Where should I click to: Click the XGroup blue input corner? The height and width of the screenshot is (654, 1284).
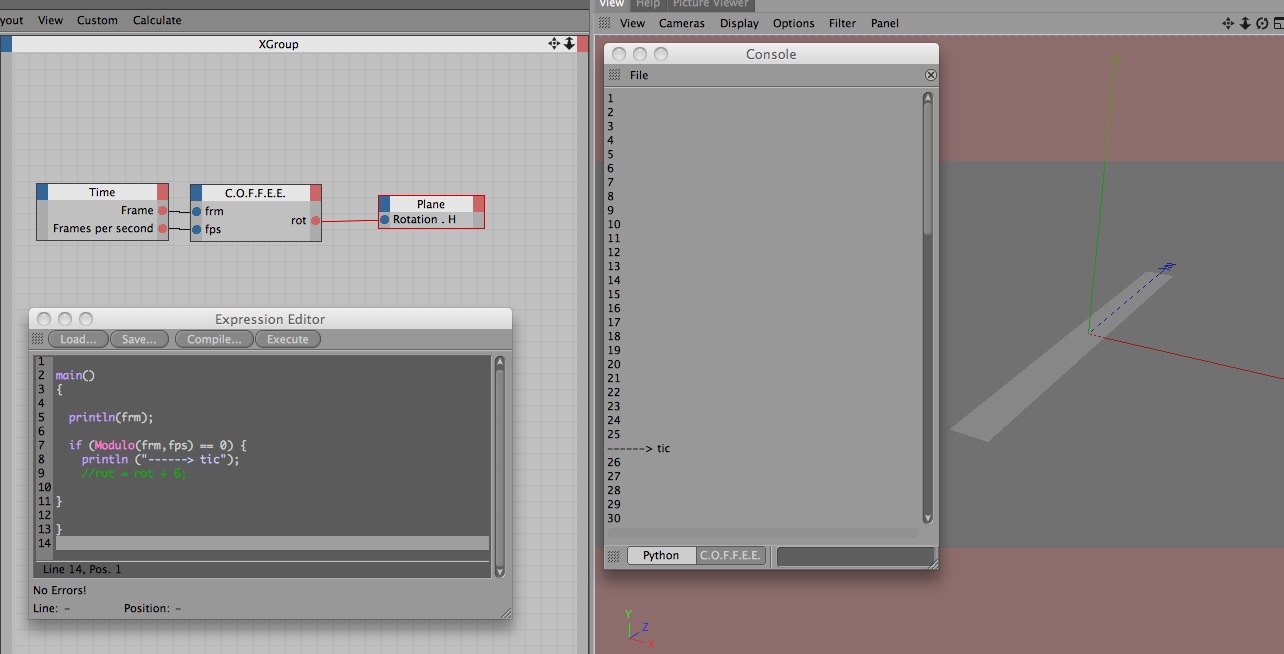click(x=5, y=44)
